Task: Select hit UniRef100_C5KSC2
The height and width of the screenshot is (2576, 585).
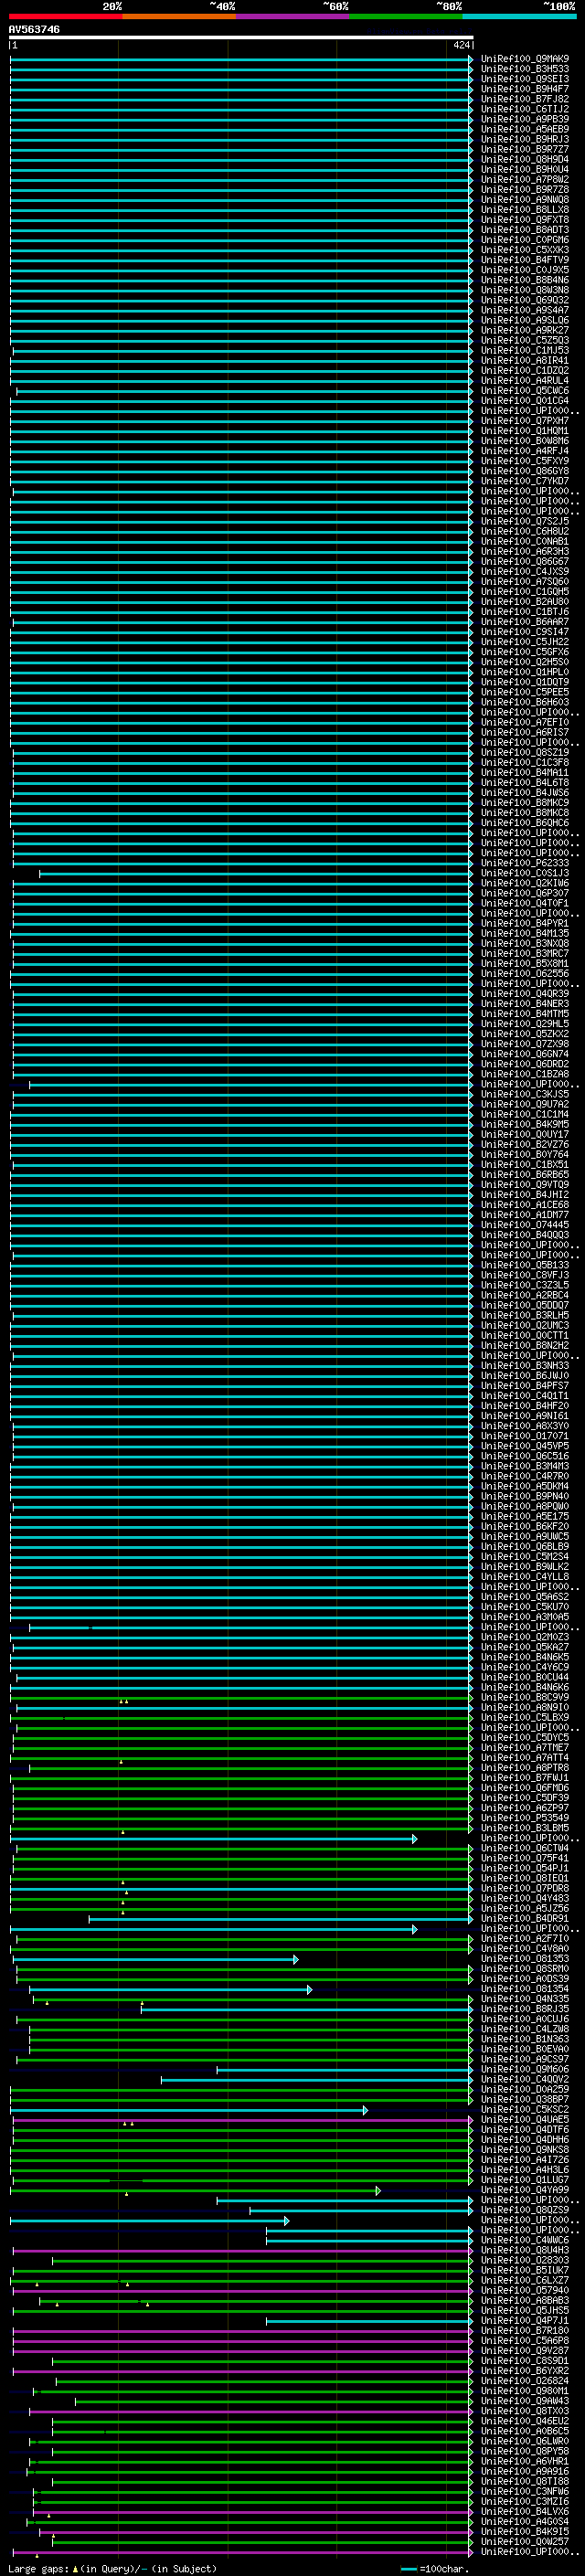Action: 524,2109
